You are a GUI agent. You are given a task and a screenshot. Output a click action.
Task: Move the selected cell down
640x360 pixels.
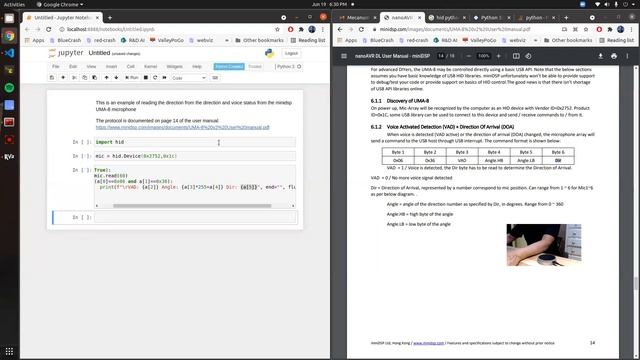(x=116, y=78)
